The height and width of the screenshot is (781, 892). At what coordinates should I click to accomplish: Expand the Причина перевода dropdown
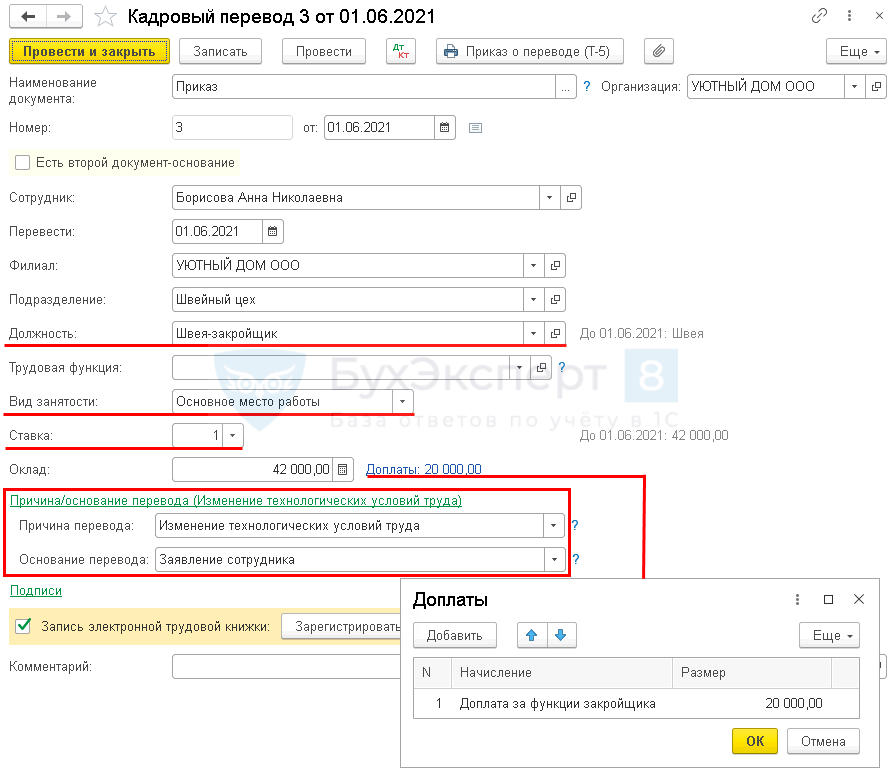(x=553, y=526)
